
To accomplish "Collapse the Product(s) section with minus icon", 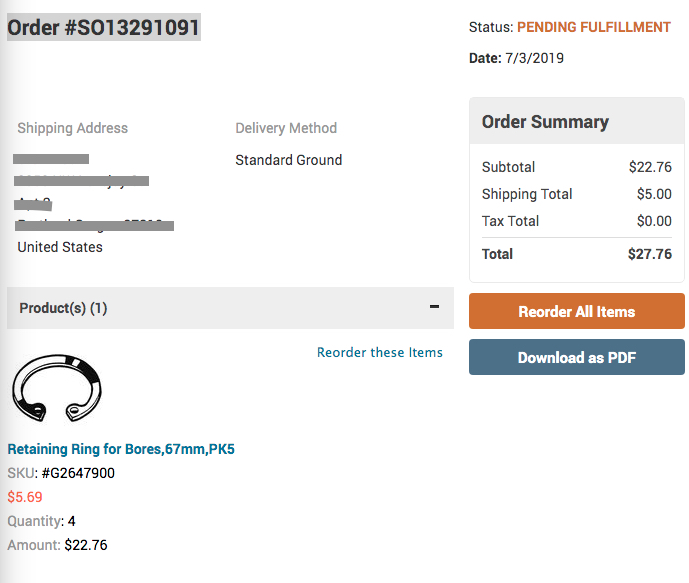I will click(434, 307).
